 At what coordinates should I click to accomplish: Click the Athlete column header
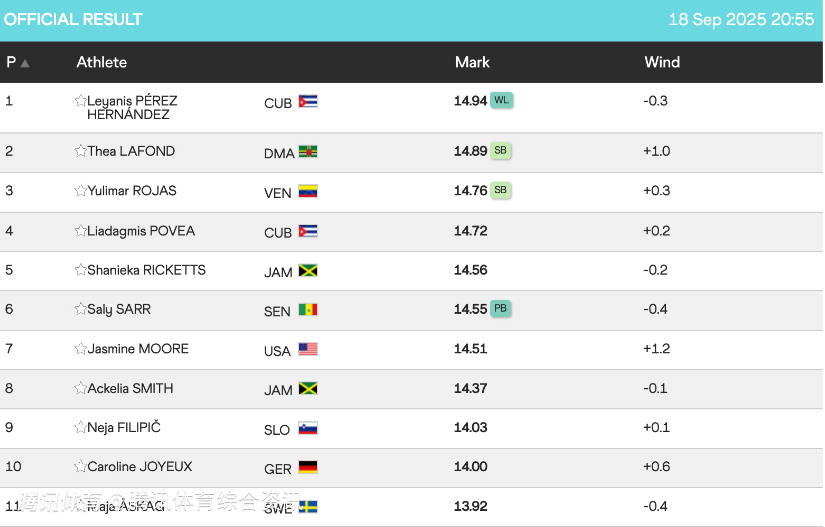[x=102, y=62]
